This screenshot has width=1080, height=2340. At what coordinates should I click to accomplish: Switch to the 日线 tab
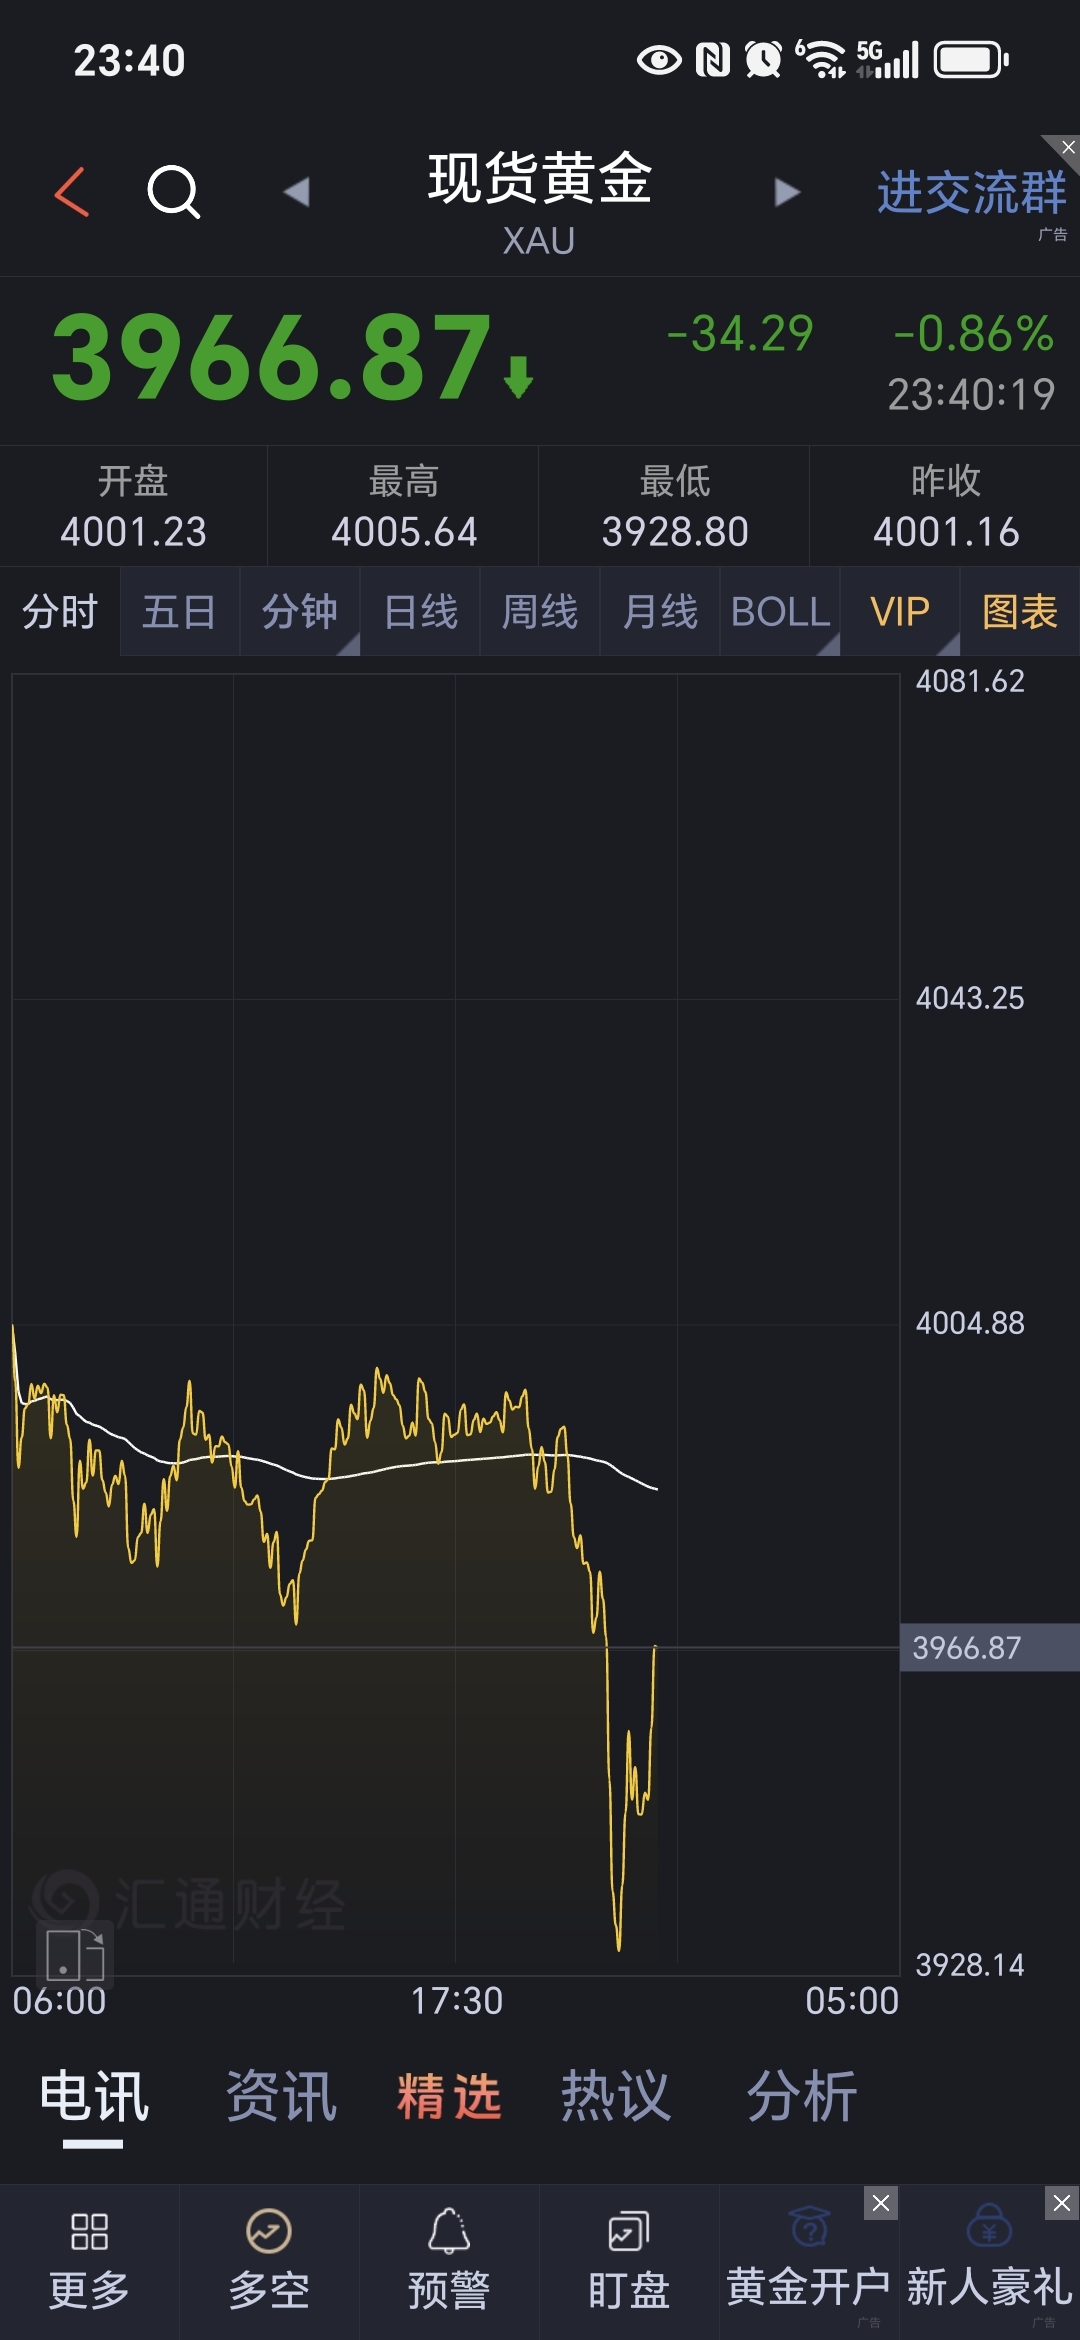(x=420, y=611)
